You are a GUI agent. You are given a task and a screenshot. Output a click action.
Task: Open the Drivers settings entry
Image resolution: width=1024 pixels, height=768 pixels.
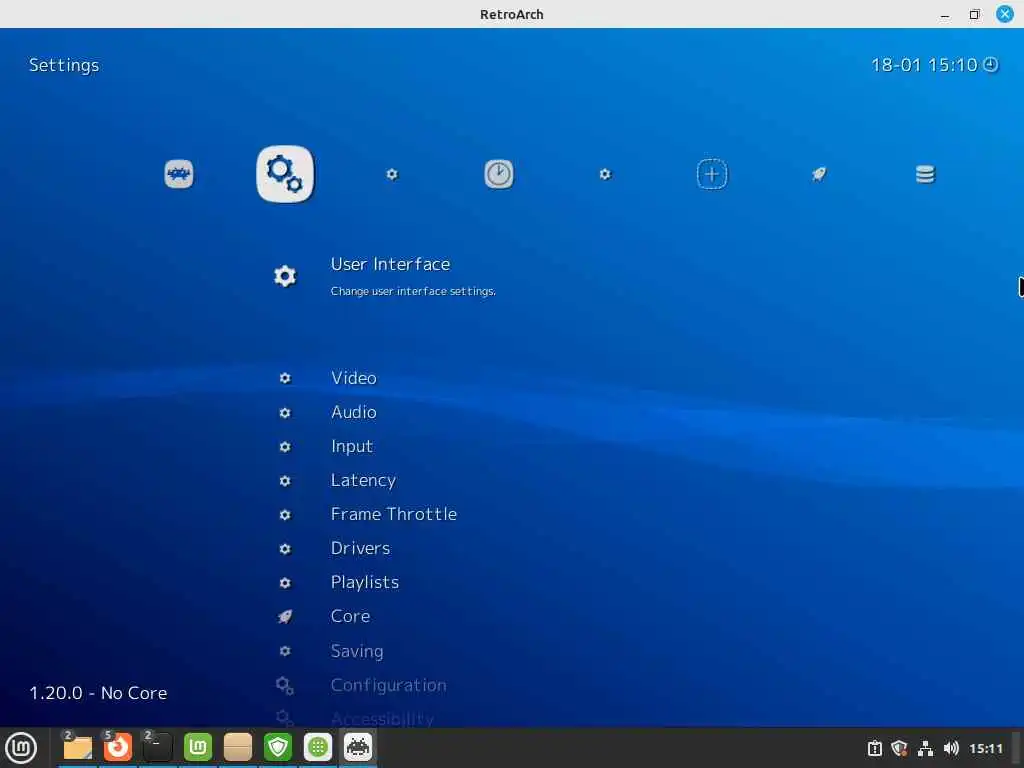(360, 549)
